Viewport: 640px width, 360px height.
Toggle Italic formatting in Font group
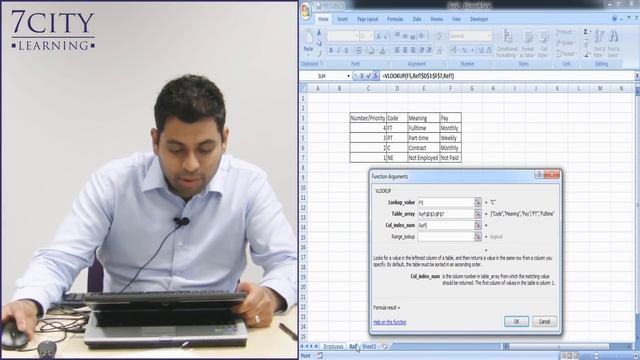338,51
